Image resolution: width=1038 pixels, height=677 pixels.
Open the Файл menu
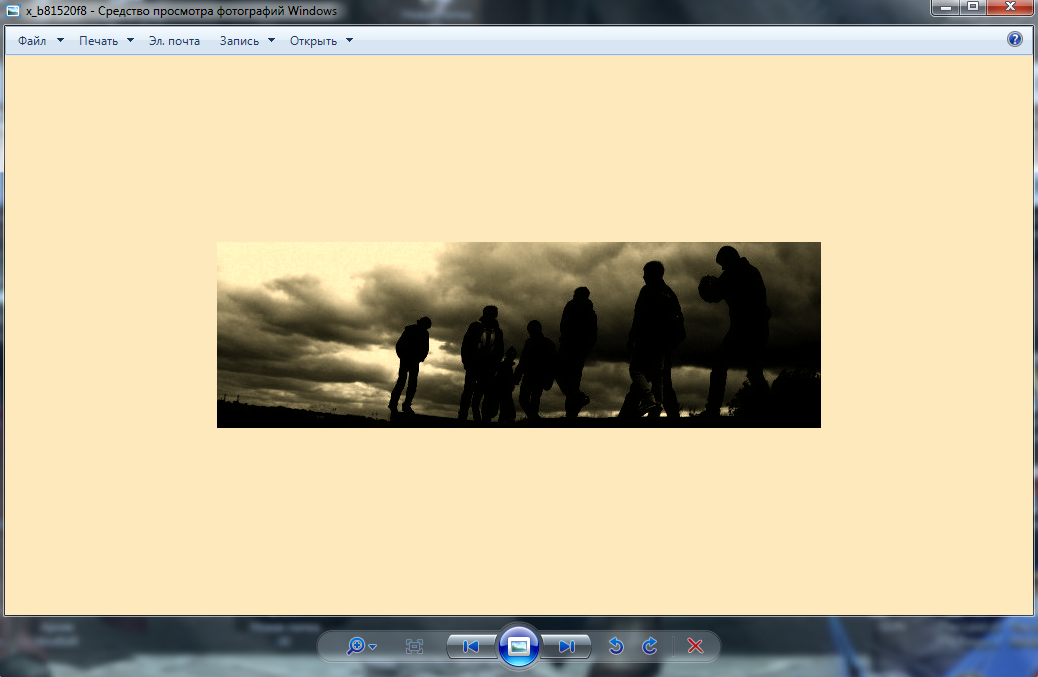[x=32, y=41]
